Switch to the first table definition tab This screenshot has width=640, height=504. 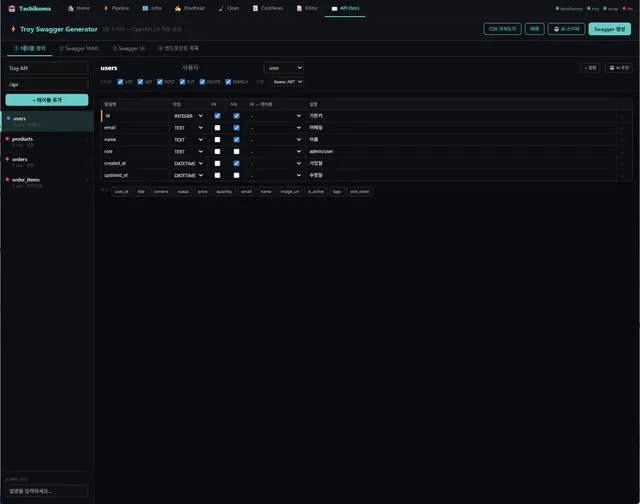coord(30,48)
